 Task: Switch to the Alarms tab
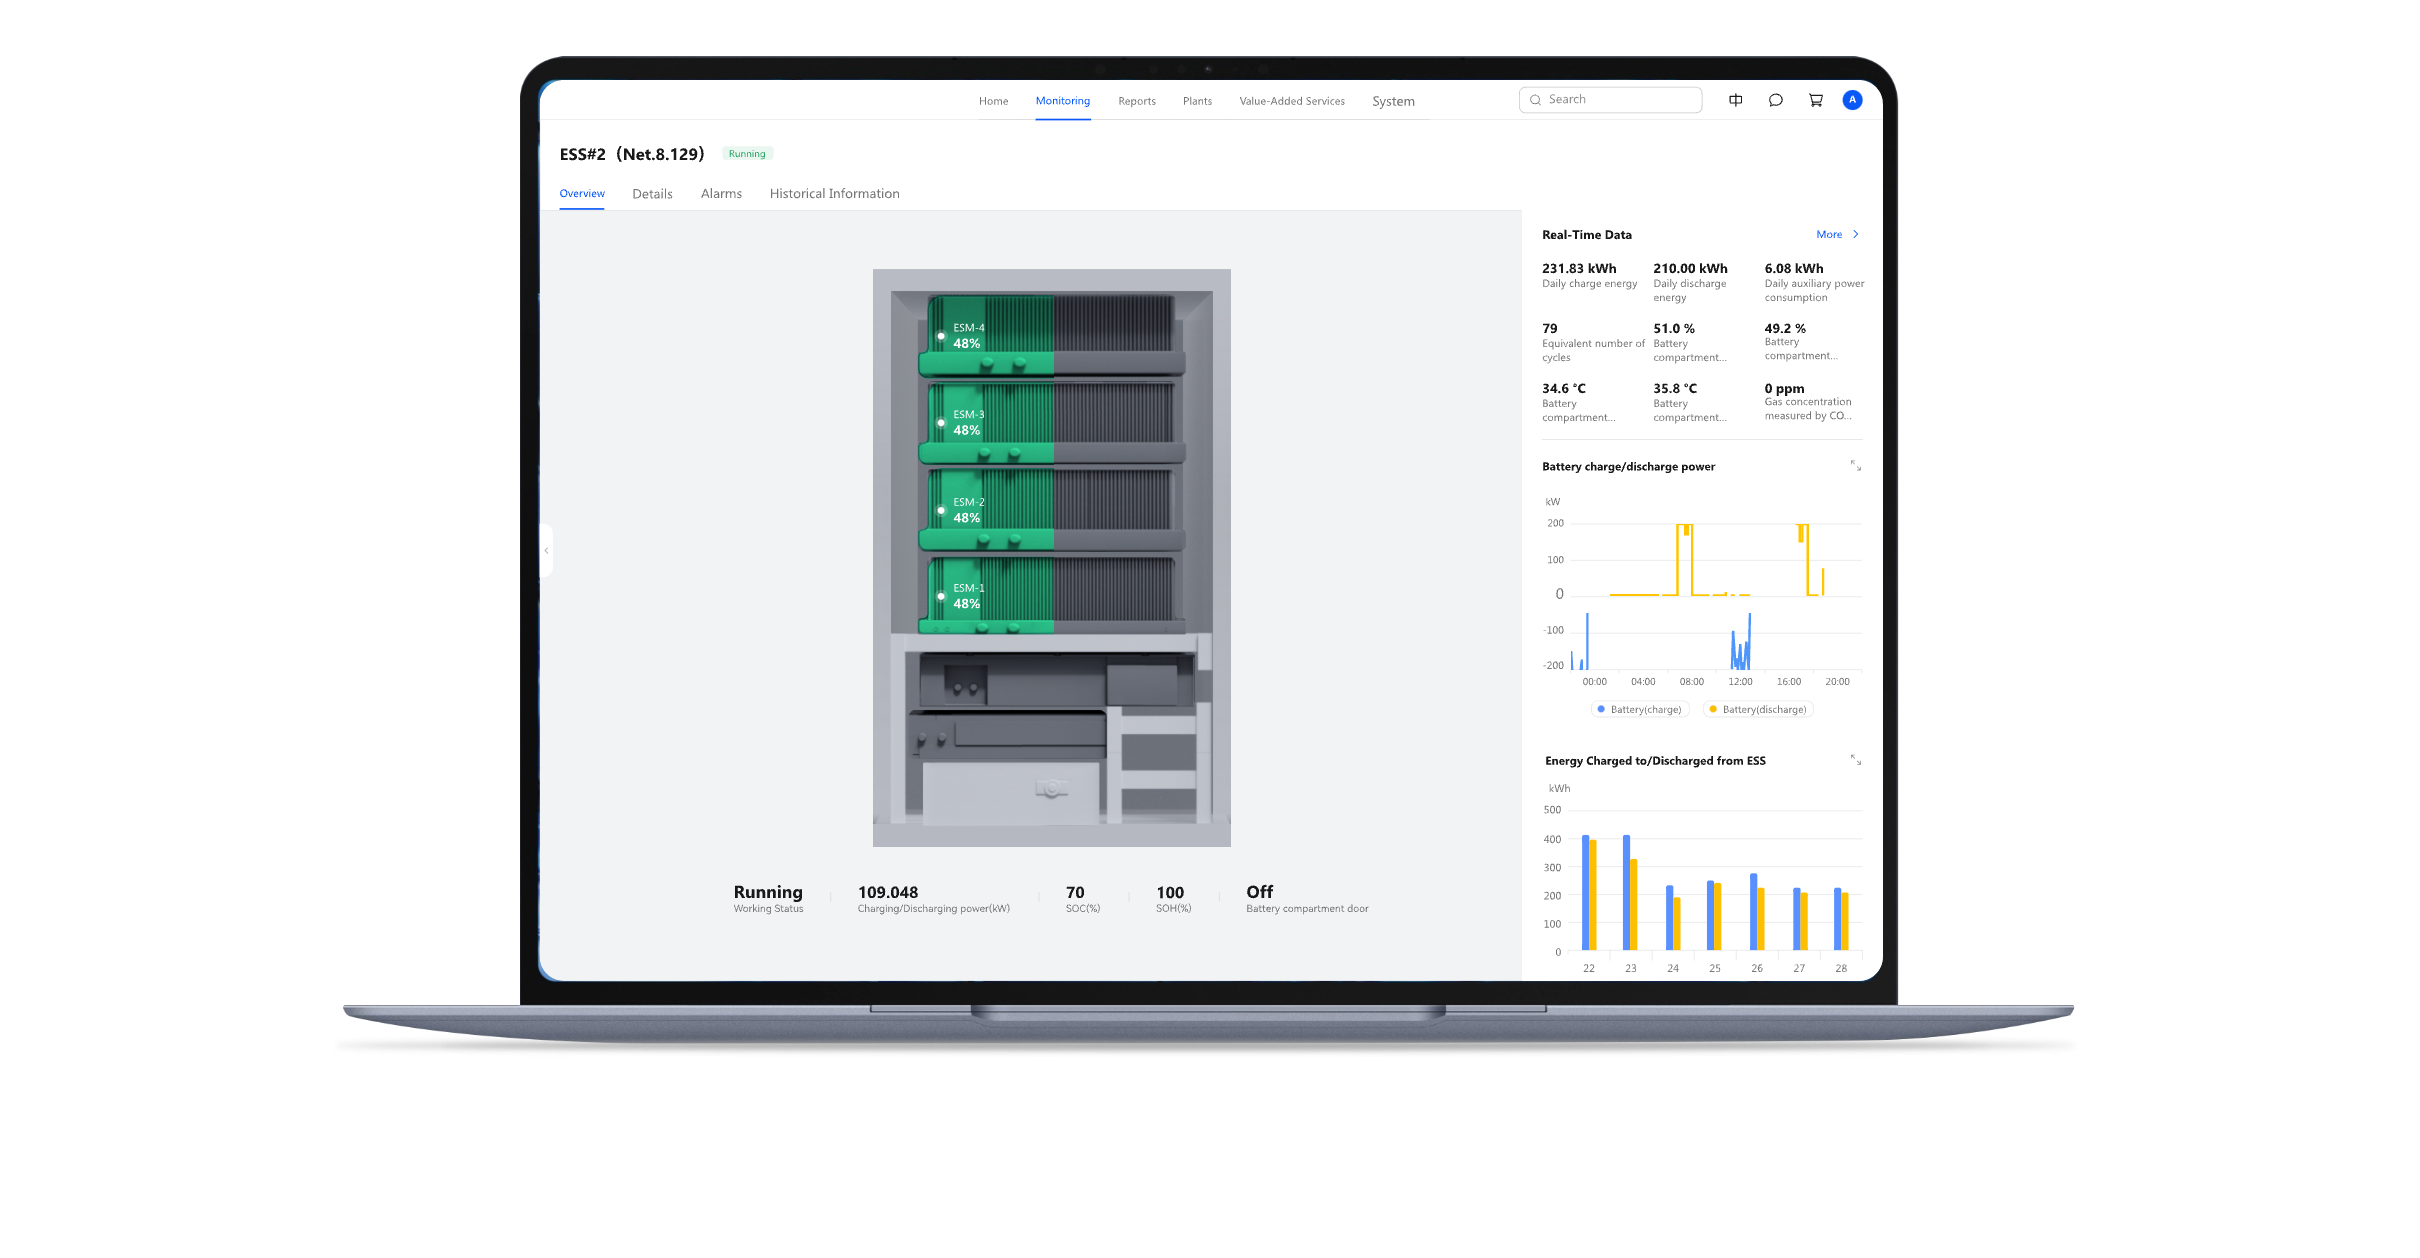click(721, 193)
